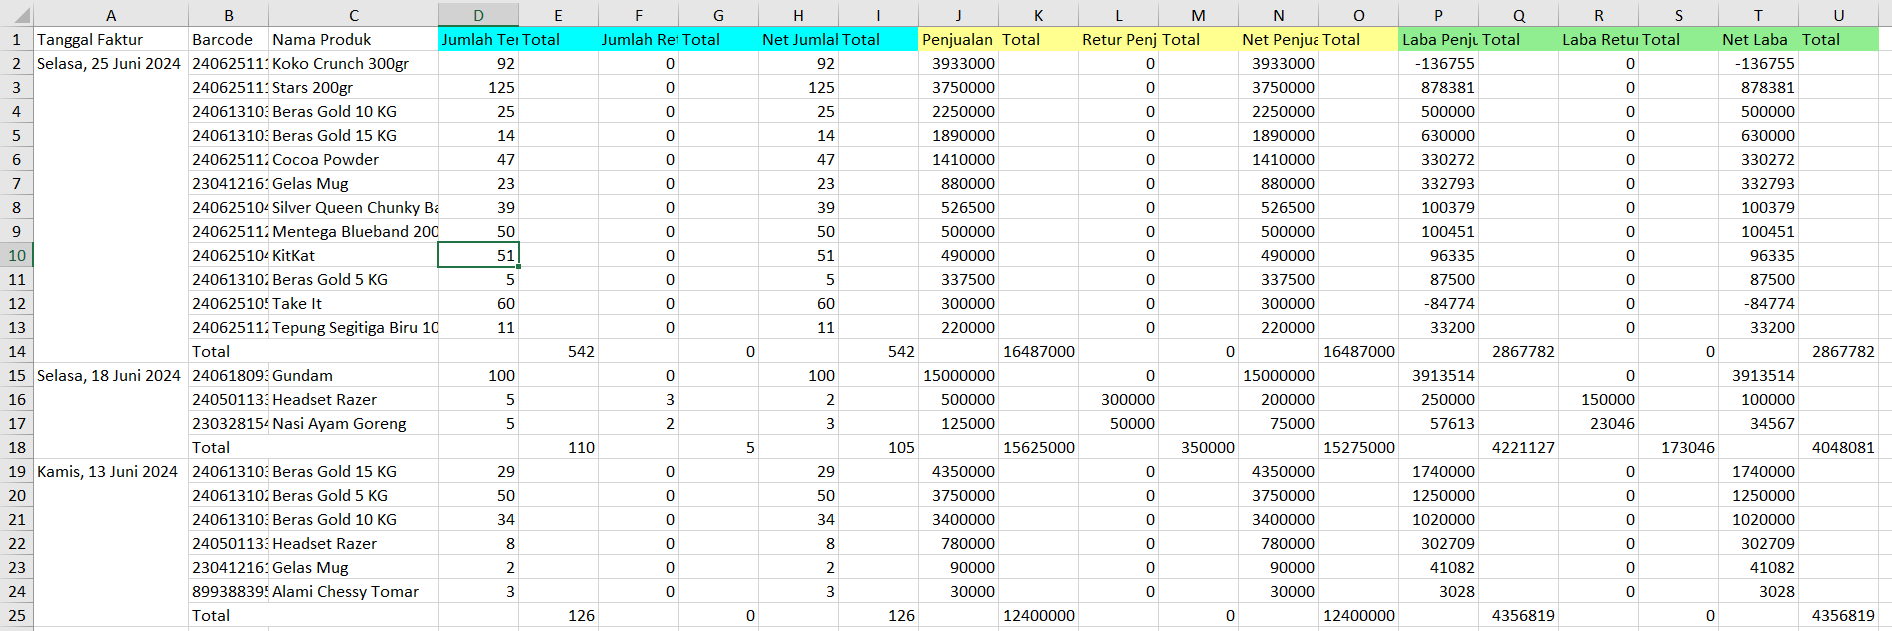
Task: Select the row 25 header
Action: click(17, 615)
